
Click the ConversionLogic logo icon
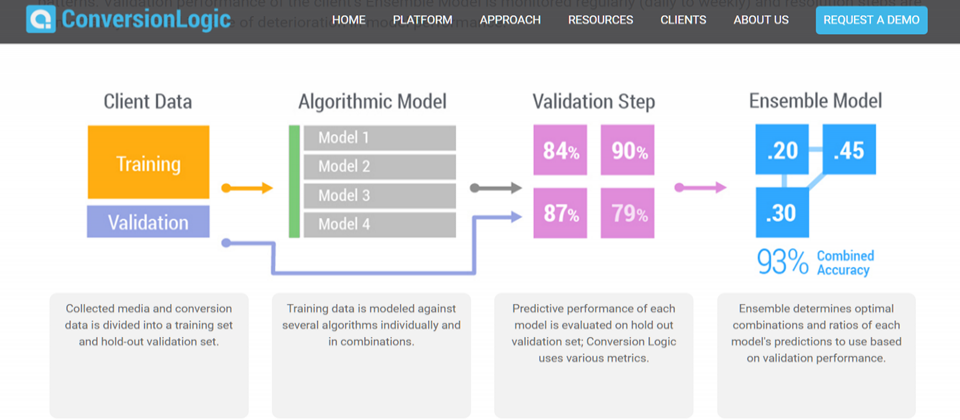click(x=40, y=20)
